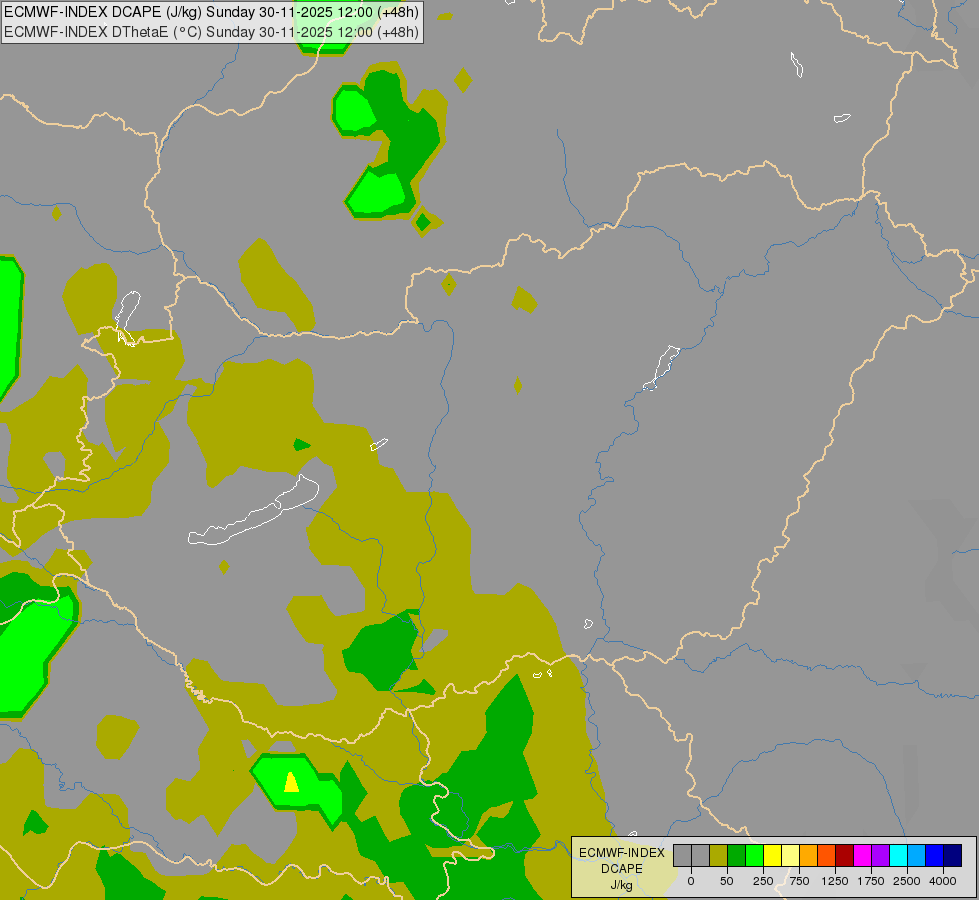Click the yellow triangle DCAPE maximum on map

click(x=292, y=783)
